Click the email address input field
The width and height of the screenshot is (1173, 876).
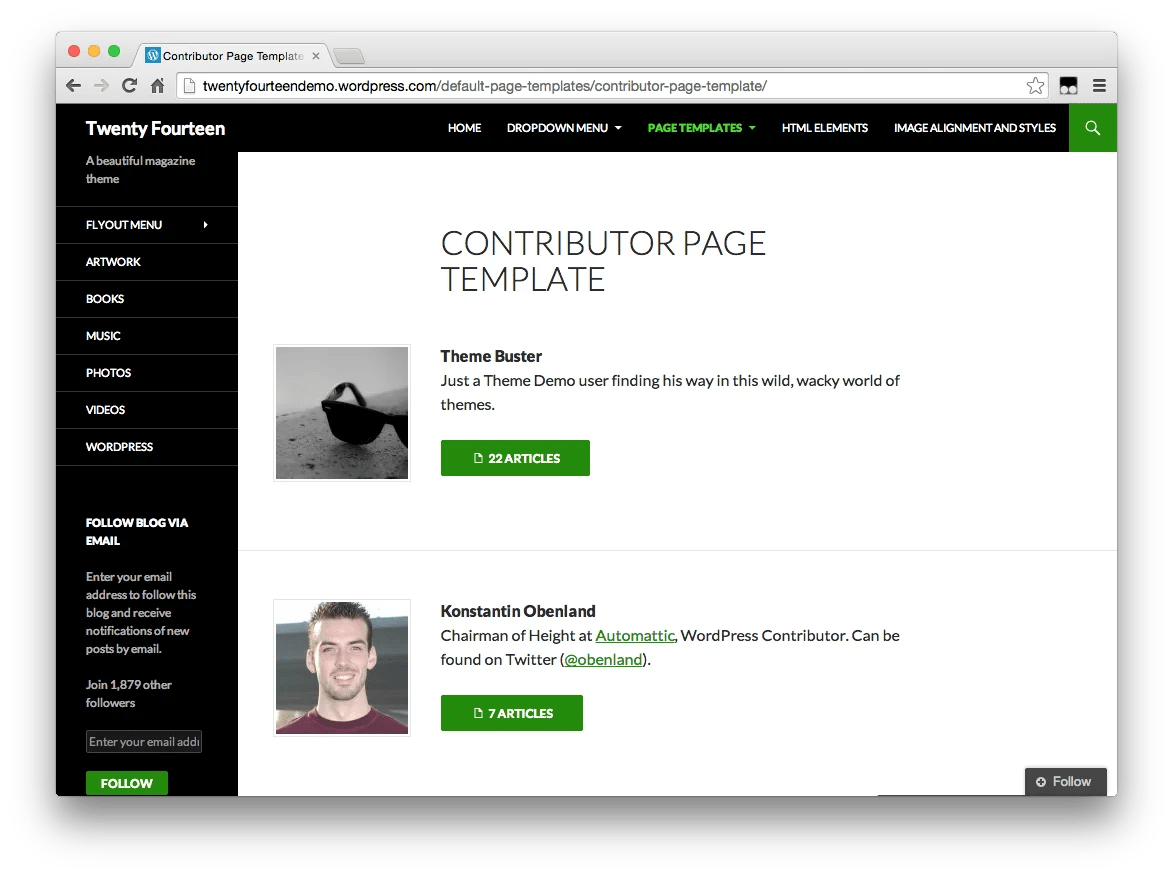(144, 741)
